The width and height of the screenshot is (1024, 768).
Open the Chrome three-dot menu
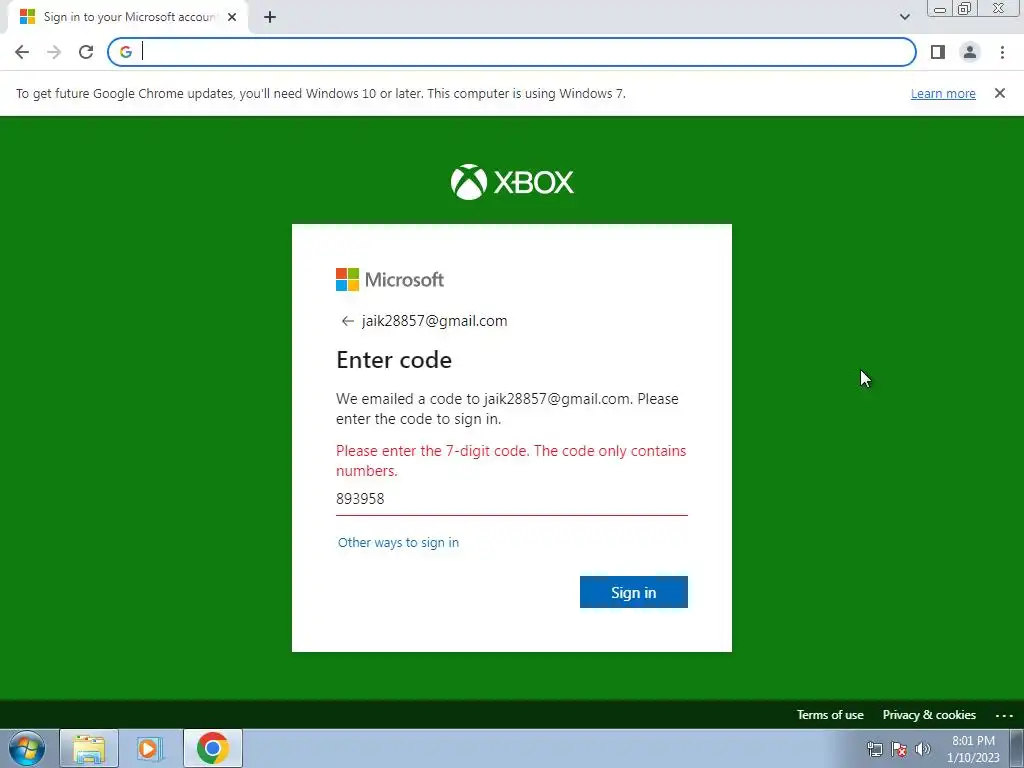click(1002, 52)
